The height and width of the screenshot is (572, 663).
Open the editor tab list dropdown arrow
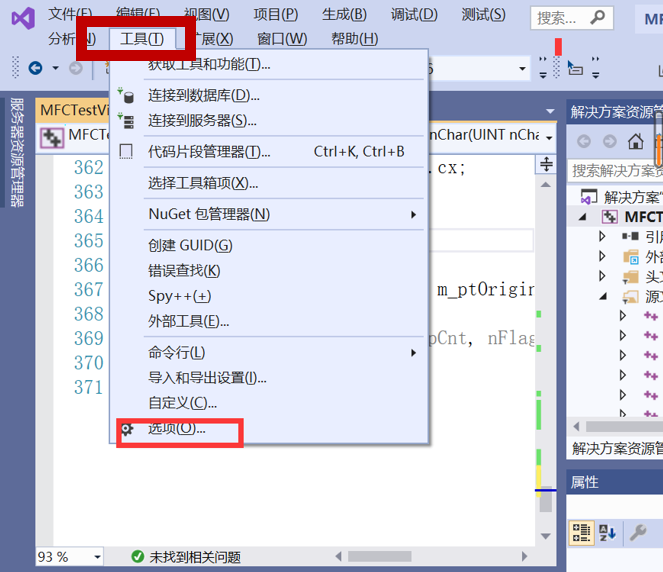coord(550,112)
